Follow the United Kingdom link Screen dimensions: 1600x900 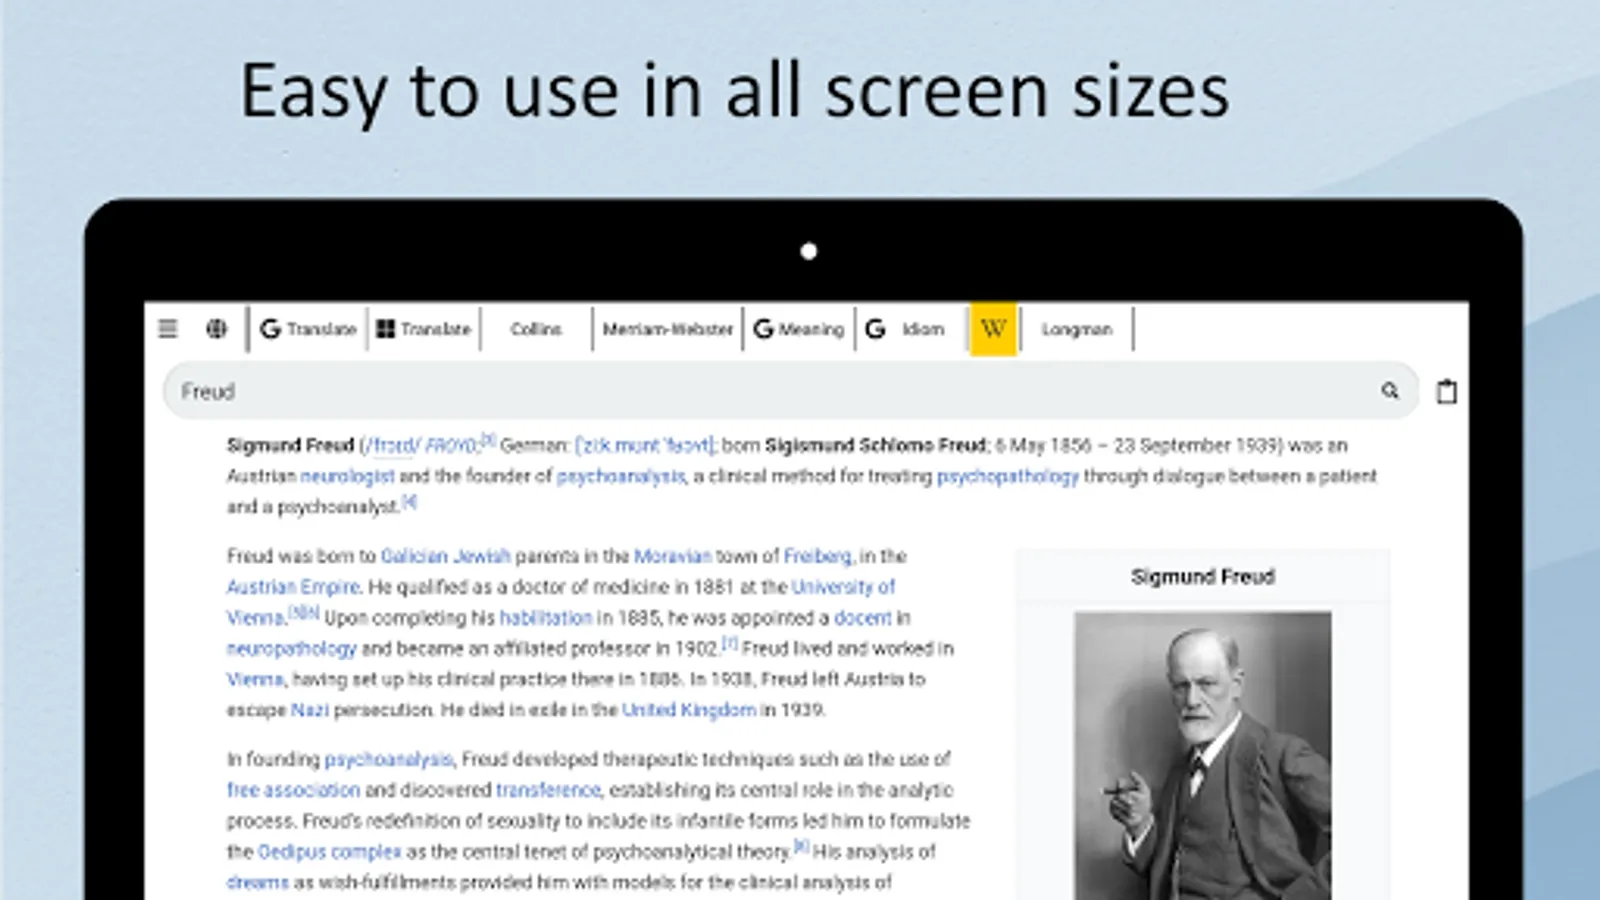tap(689, 710)
